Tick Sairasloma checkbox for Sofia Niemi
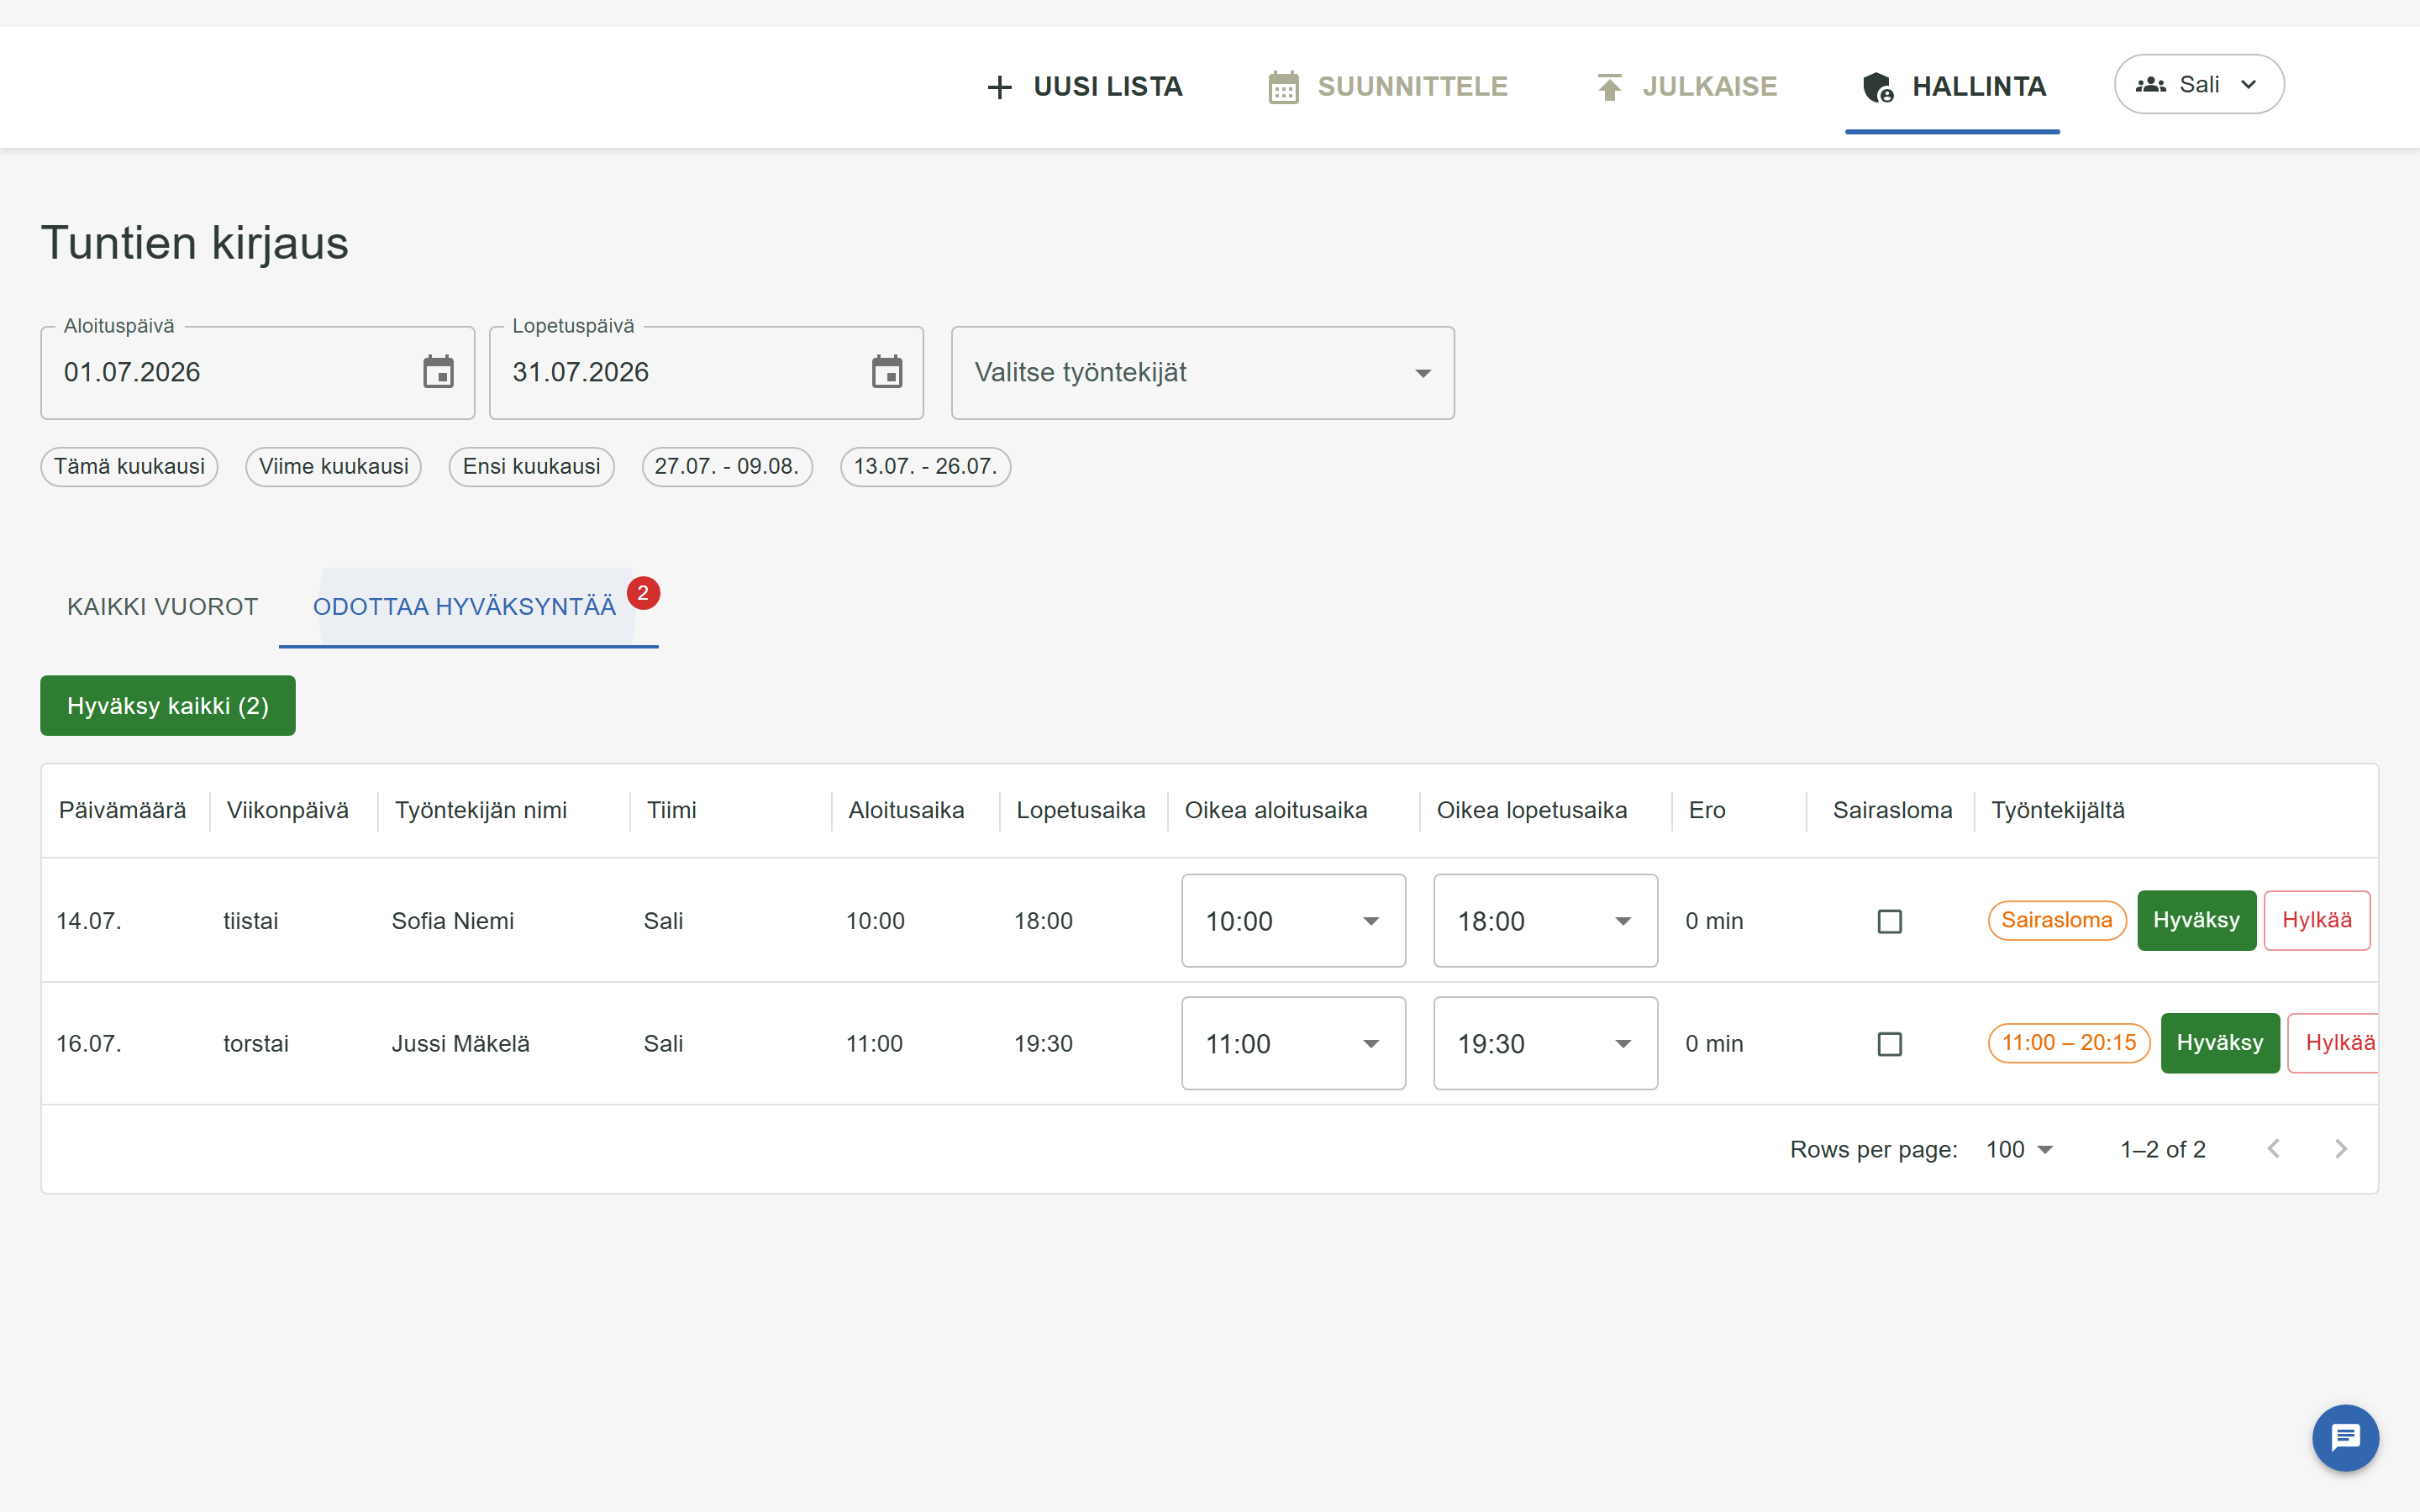This screenshot has width=2420, height=1512. pos(1889,921)
